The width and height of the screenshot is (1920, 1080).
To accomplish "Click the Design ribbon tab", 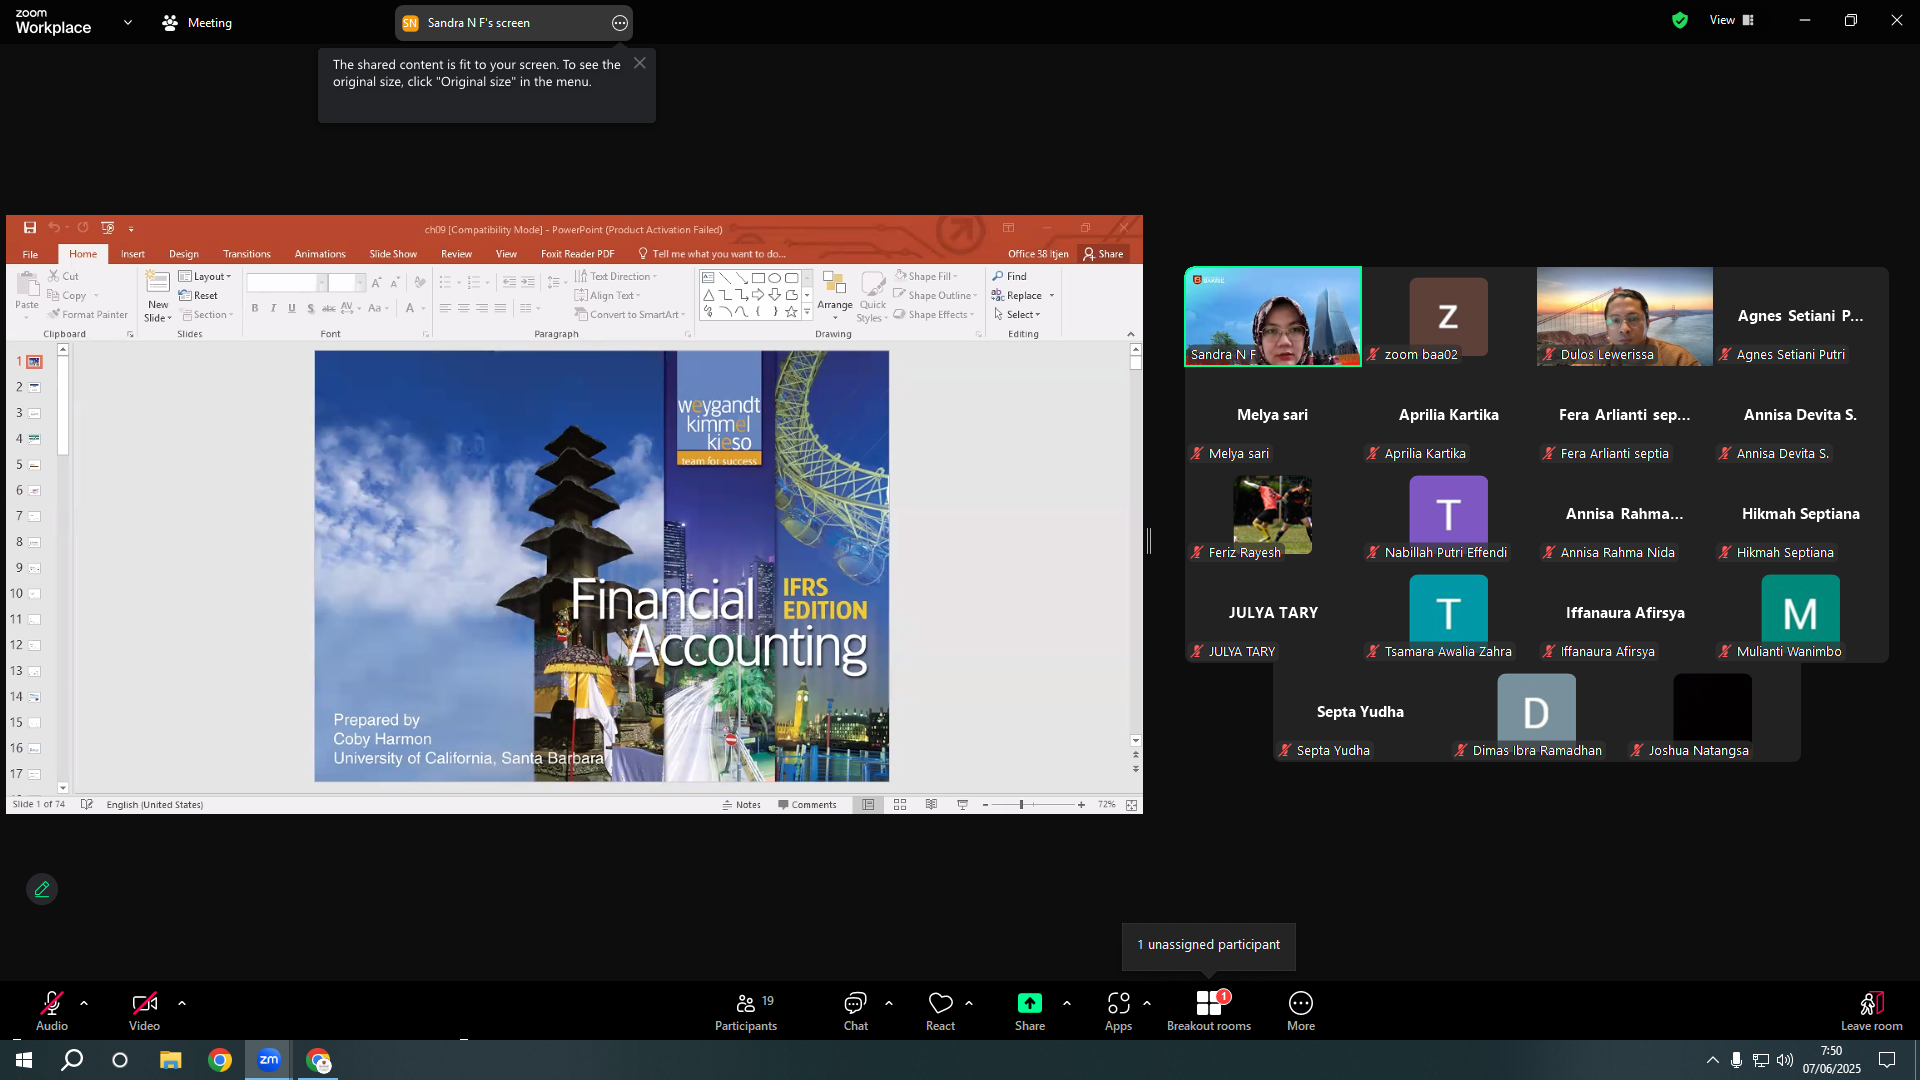I will click(184, 254).
